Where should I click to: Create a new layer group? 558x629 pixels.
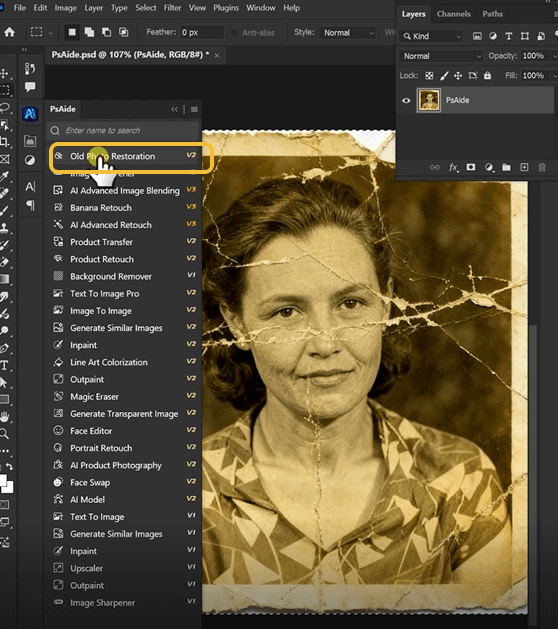(x=506, y=167)
